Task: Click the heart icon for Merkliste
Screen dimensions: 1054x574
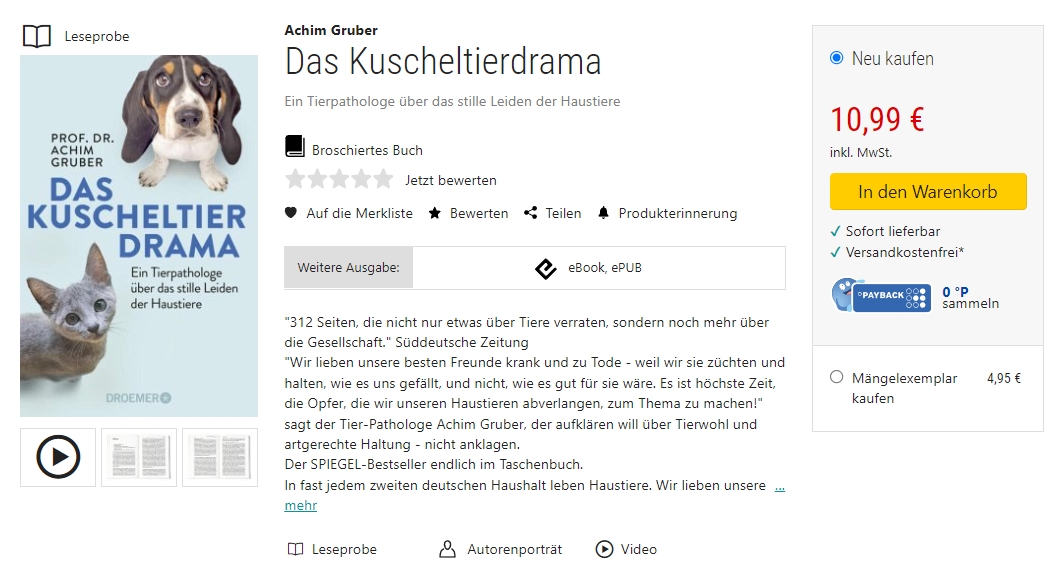Action: pyautogui.click(x=291, y=213)
